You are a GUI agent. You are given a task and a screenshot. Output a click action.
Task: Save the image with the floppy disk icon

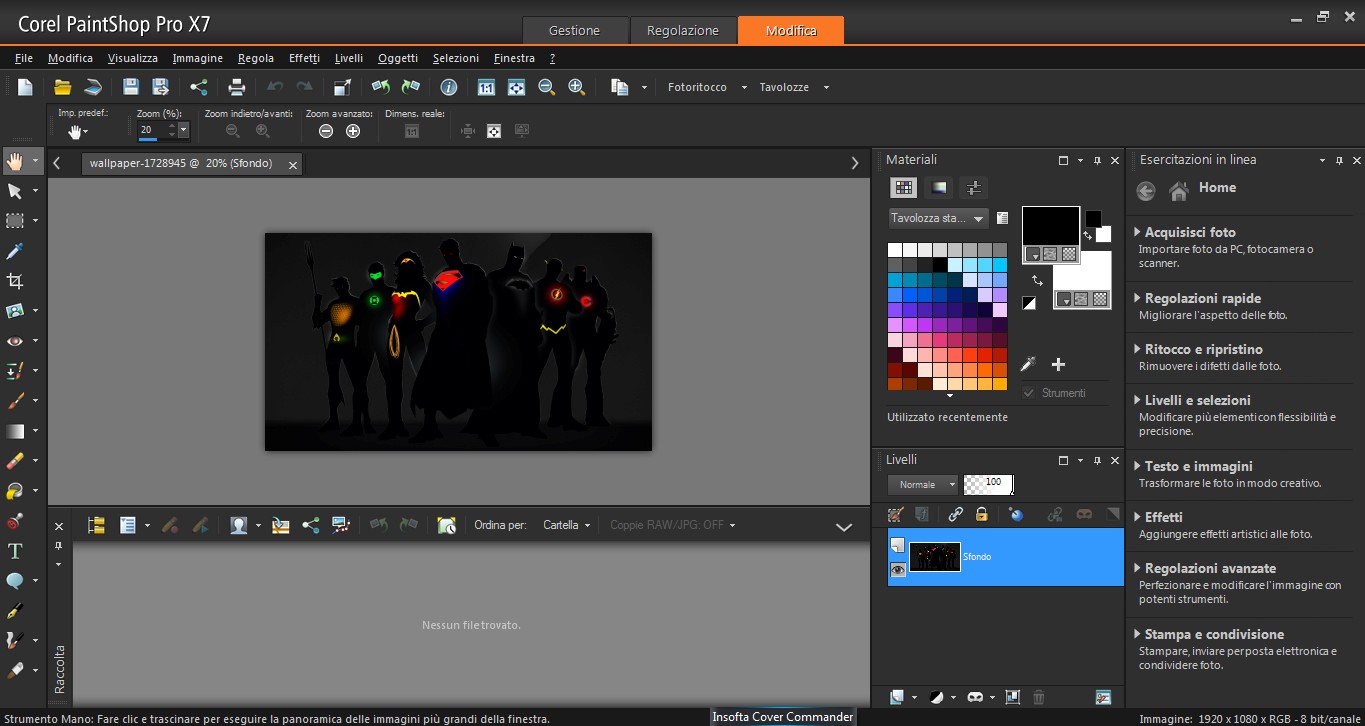(130, 87)
